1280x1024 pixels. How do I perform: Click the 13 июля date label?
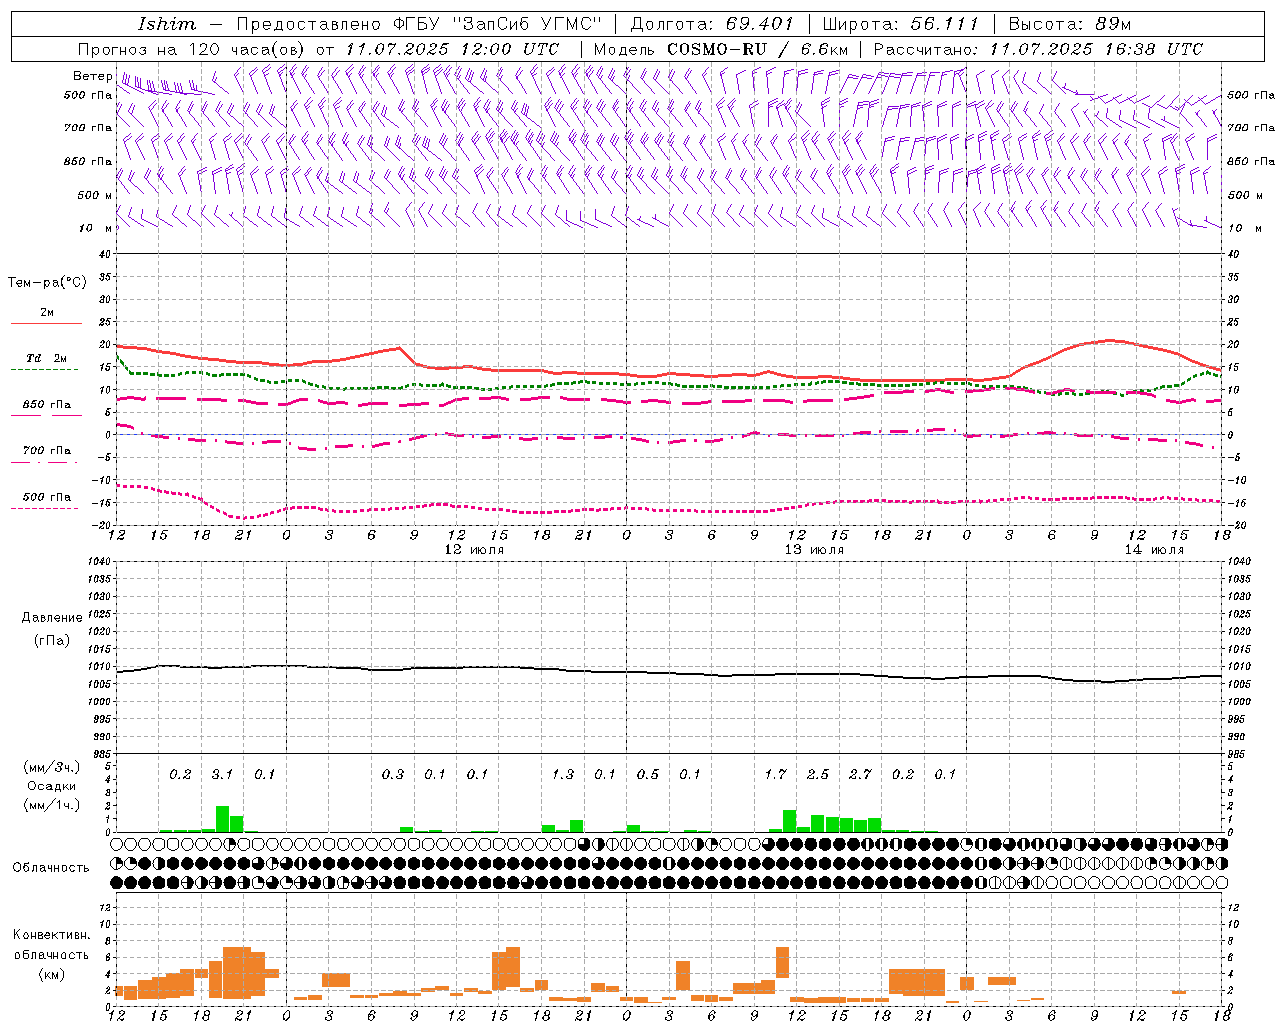814,550
